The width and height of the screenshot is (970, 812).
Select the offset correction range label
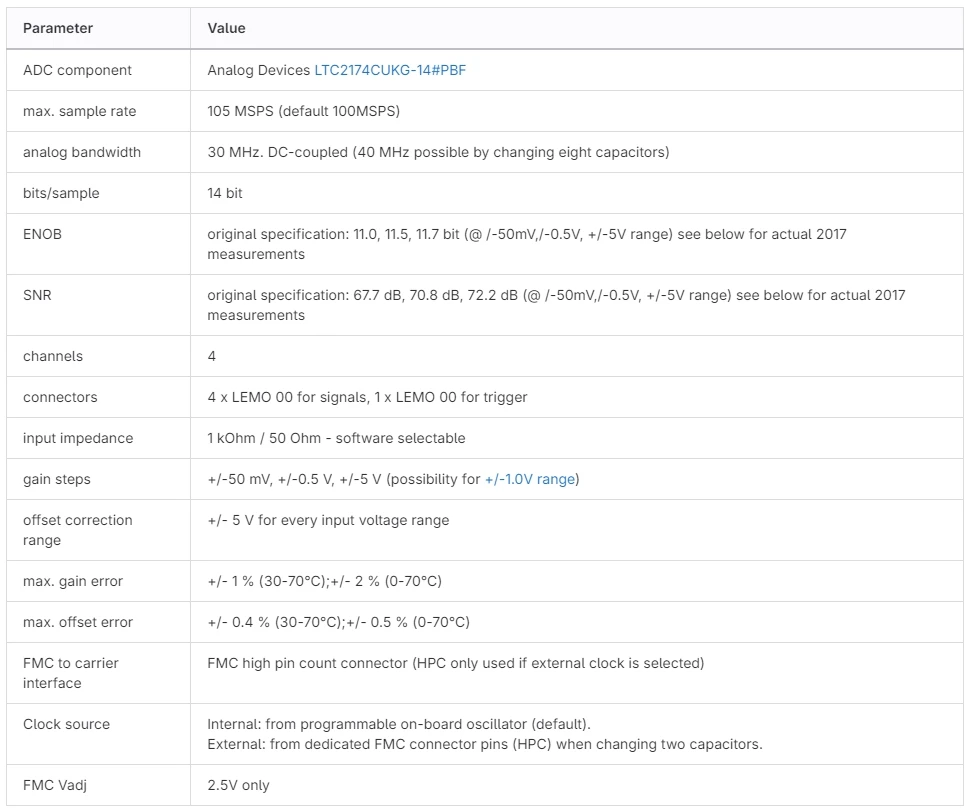(77, 530)
